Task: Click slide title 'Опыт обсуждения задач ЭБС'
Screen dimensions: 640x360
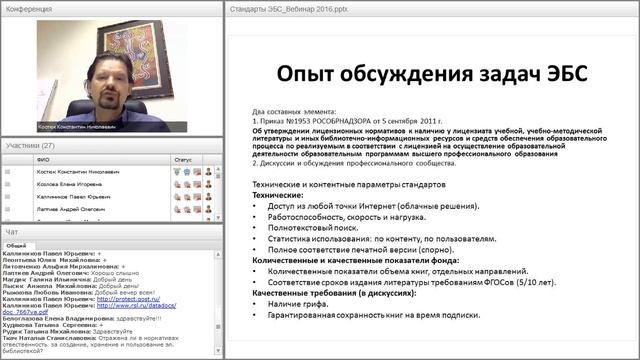Action: (x=432, y=74)
